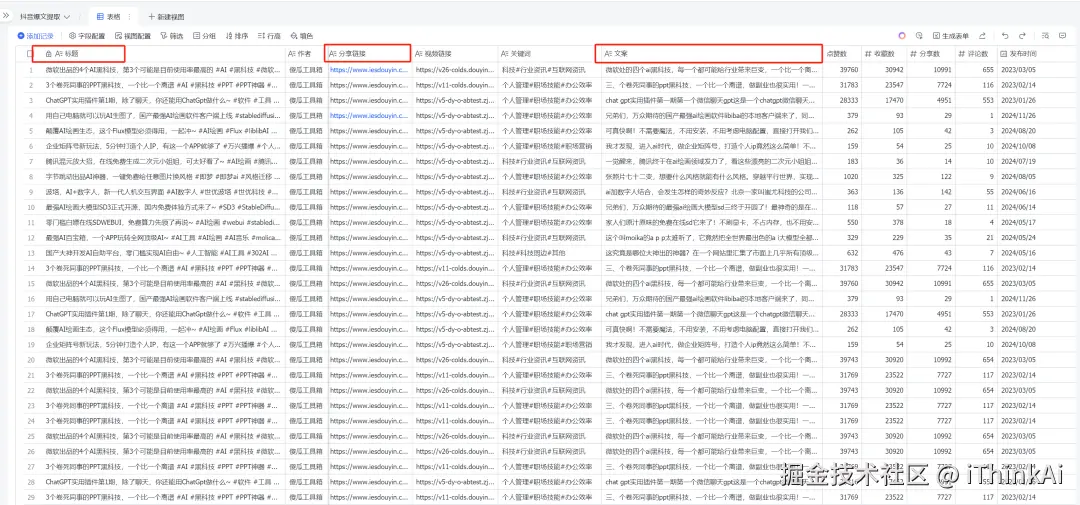Viewport: 1080px width, 505px height.
Task: Click 添加记录 to add a record
Action: coord(36,36)
